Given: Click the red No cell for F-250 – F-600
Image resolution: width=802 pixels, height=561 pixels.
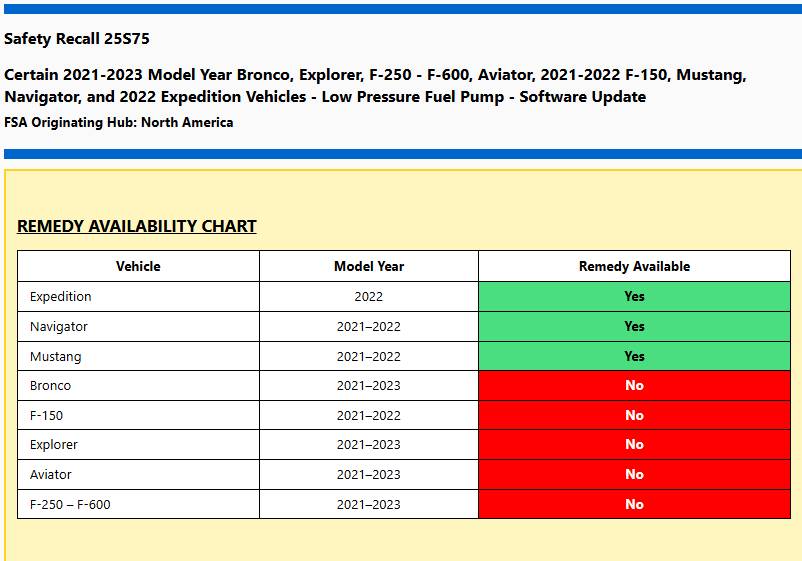Looking at the screenshot, I should (634, 505).
